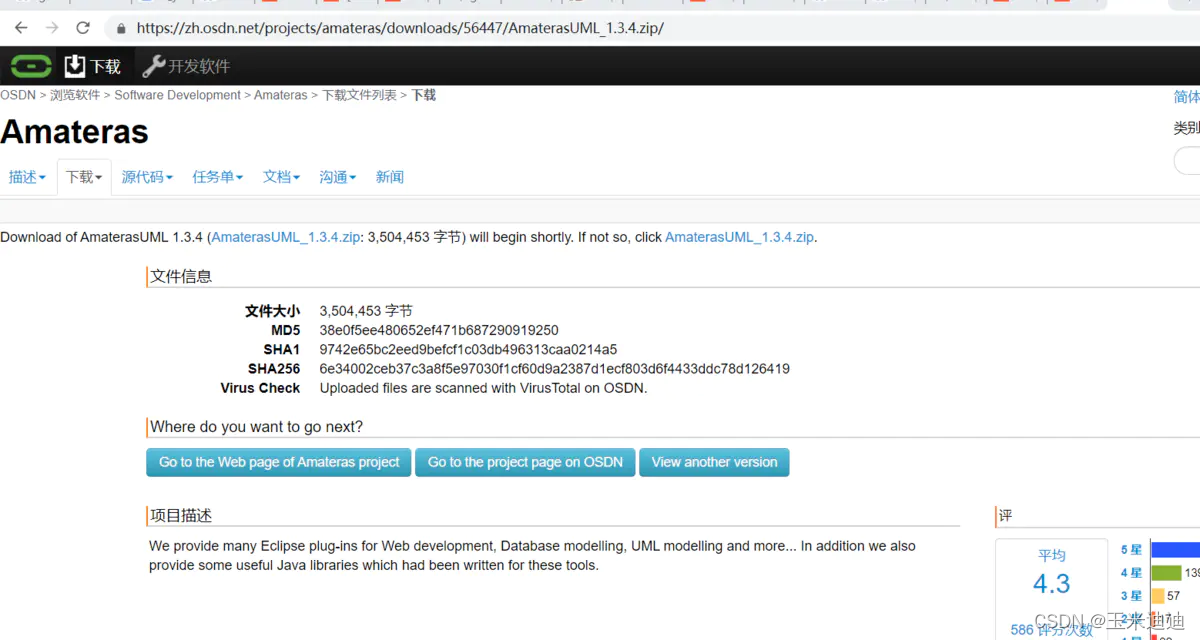Click the SHA256 hash value

[x=555, y=369]
